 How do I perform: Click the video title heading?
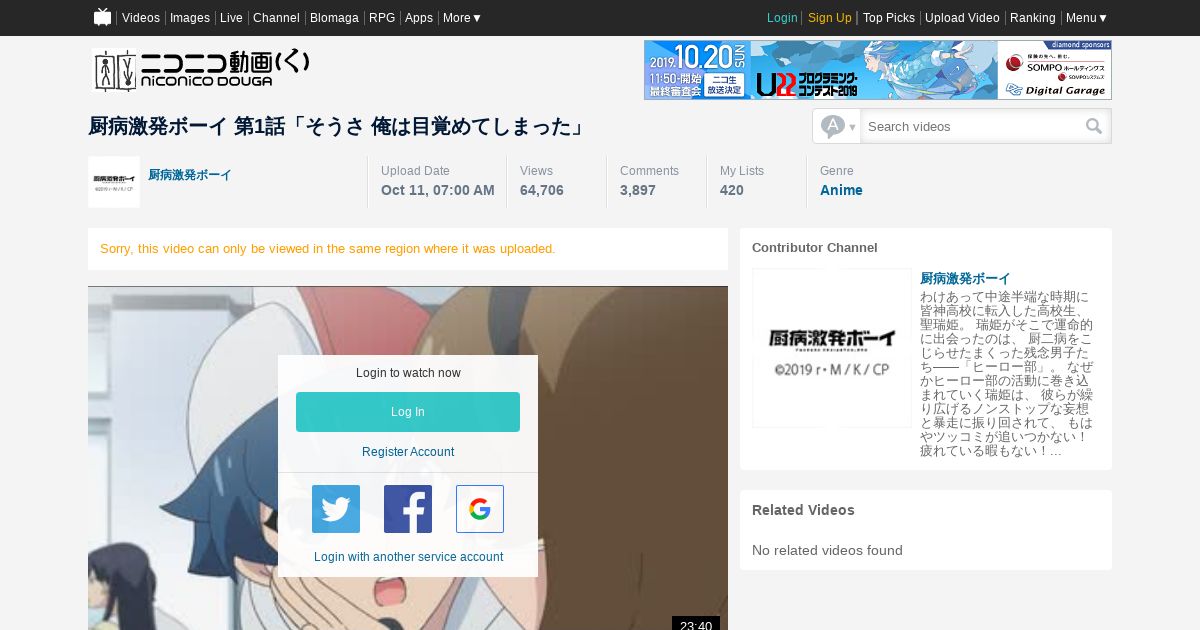[336, 126]
